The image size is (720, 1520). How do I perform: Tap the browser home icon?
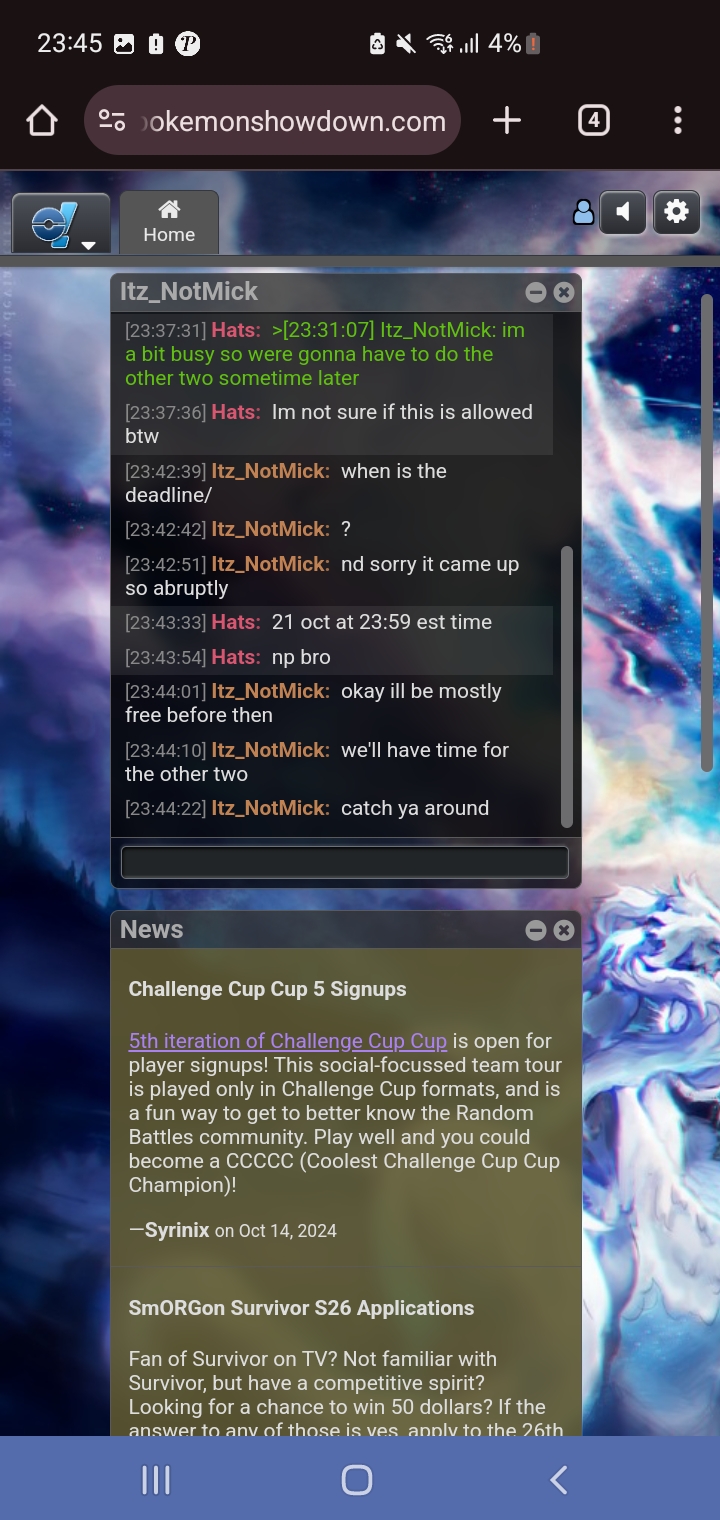coord(42,121)
